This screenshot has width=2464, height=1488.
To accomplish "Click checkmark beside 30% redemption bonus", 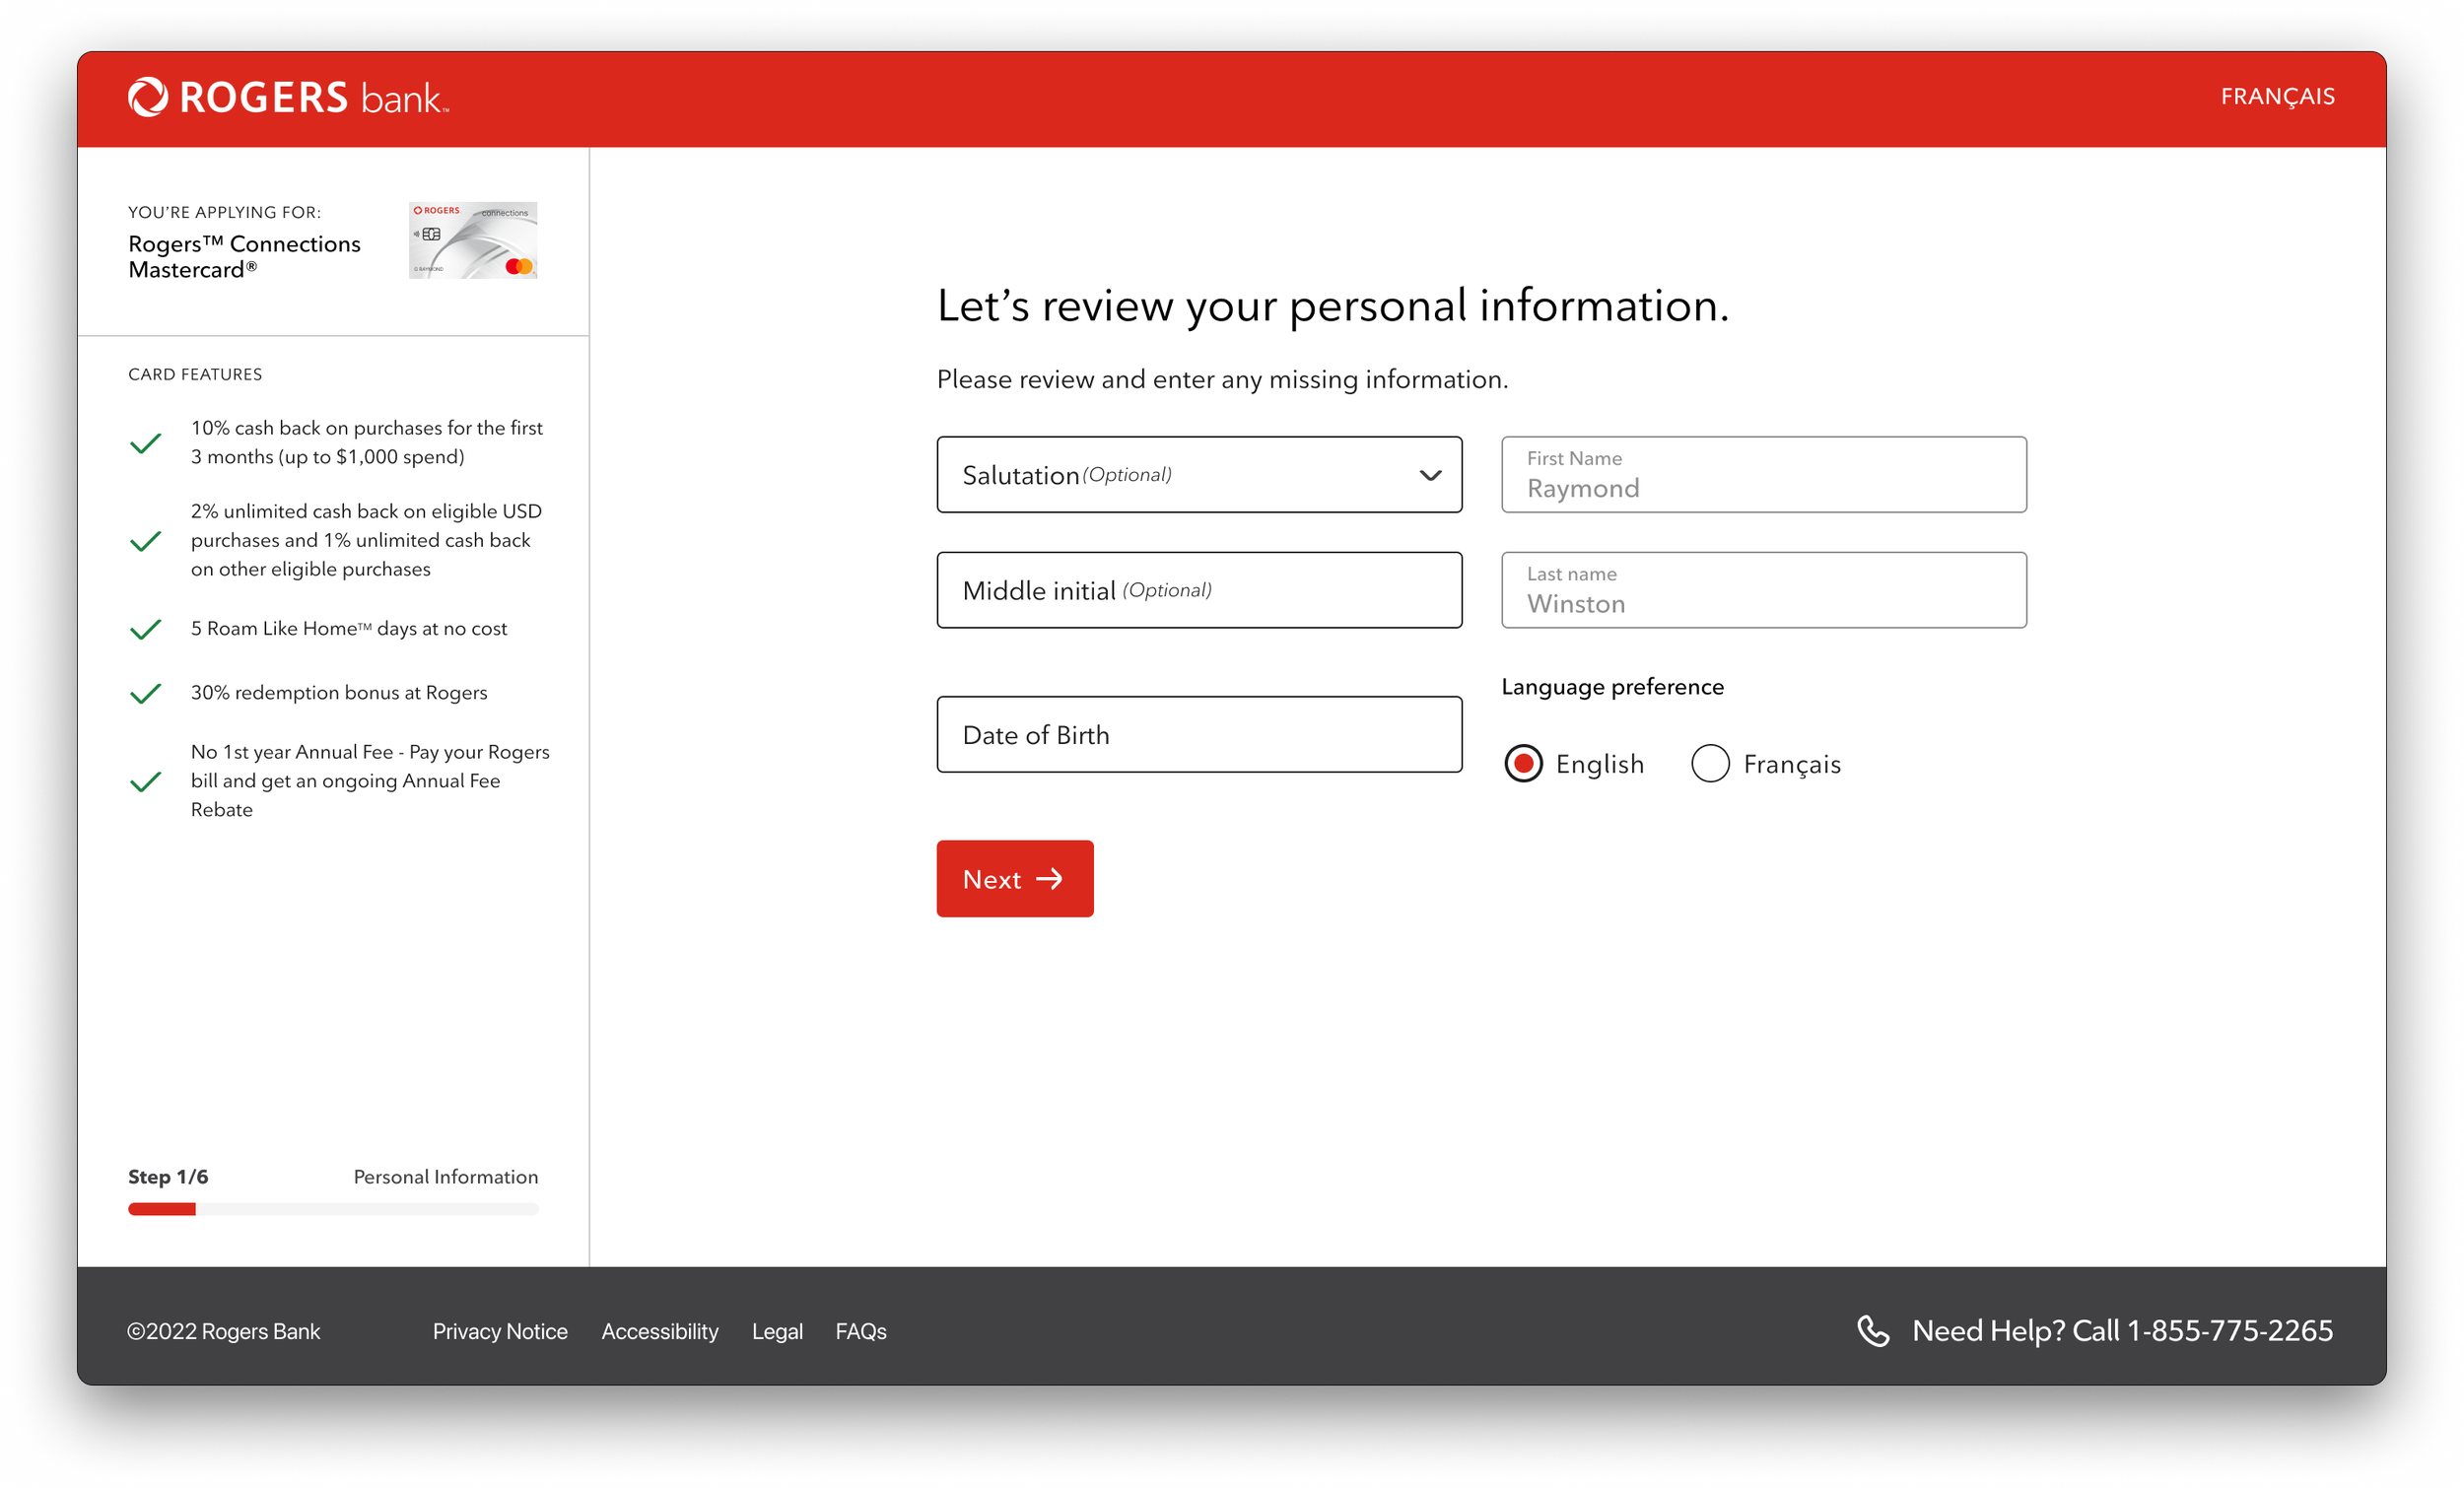I will tap(146, 693).
